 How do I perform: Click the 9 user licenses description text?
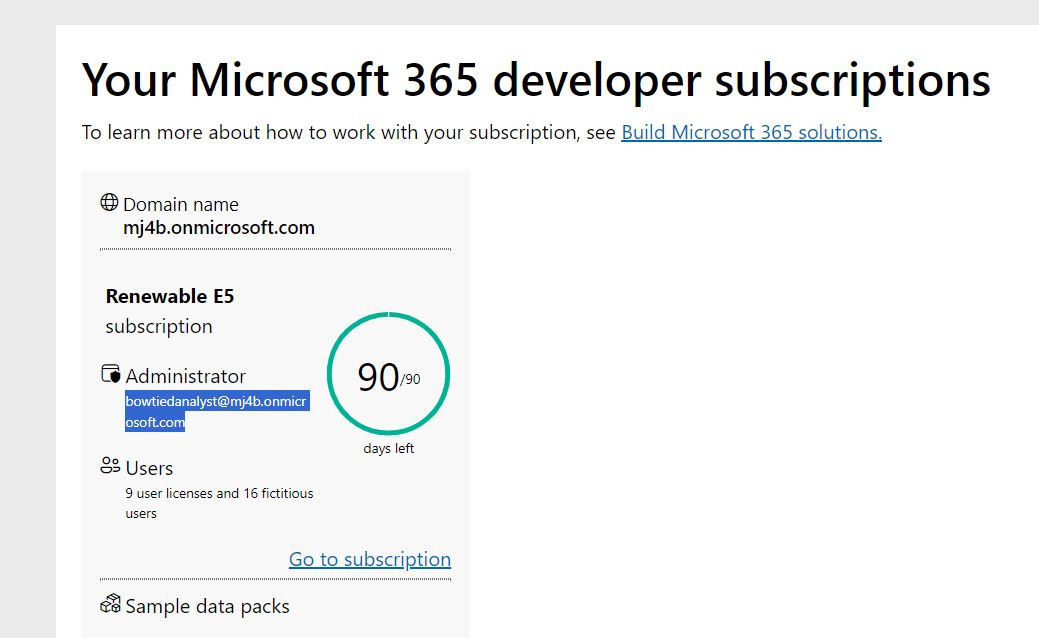click(x=219, y=504)
